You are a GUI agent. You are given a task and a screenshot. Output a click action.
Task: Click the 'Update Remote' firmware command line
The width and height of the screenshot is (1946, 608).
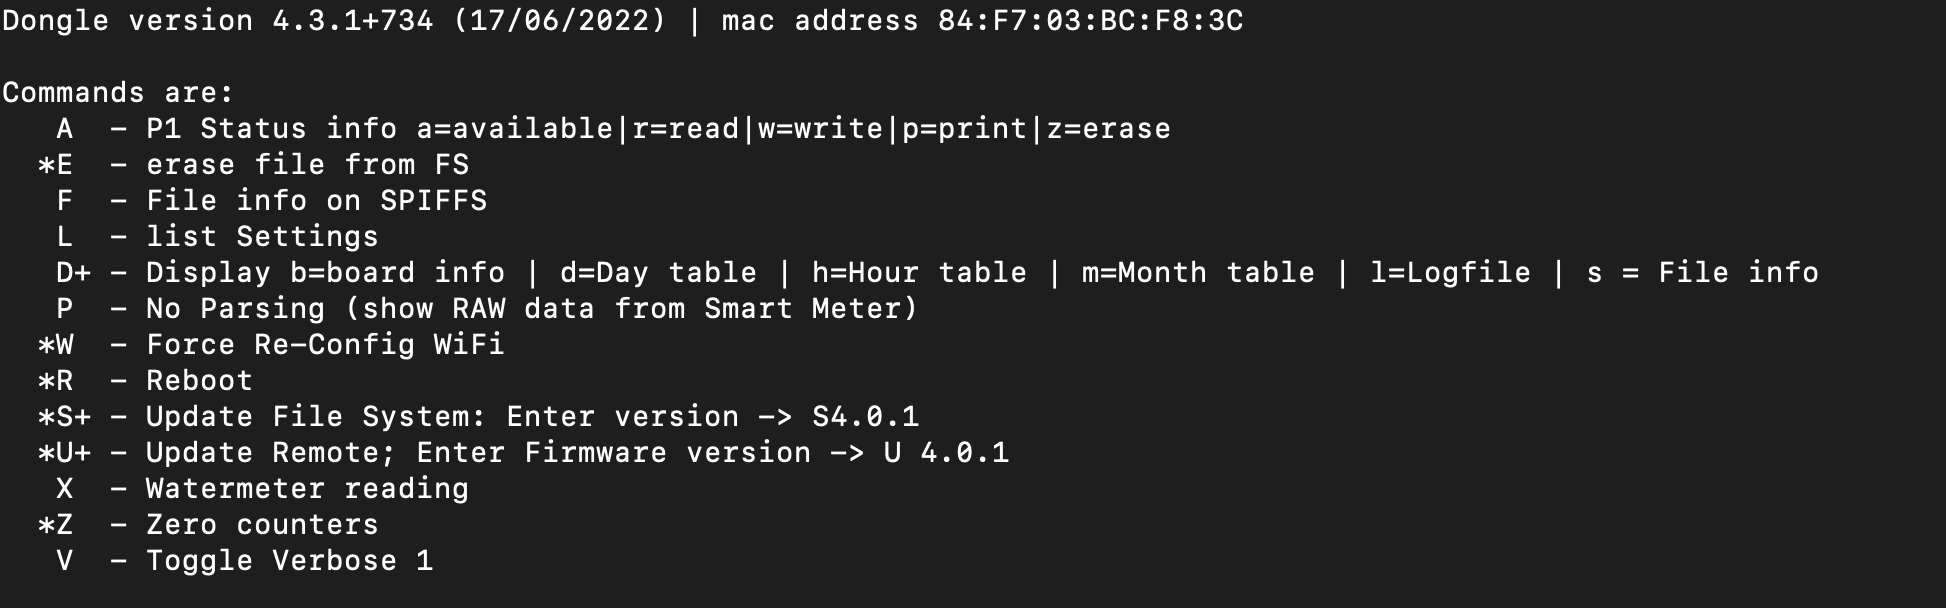click(x=577, y=453)
